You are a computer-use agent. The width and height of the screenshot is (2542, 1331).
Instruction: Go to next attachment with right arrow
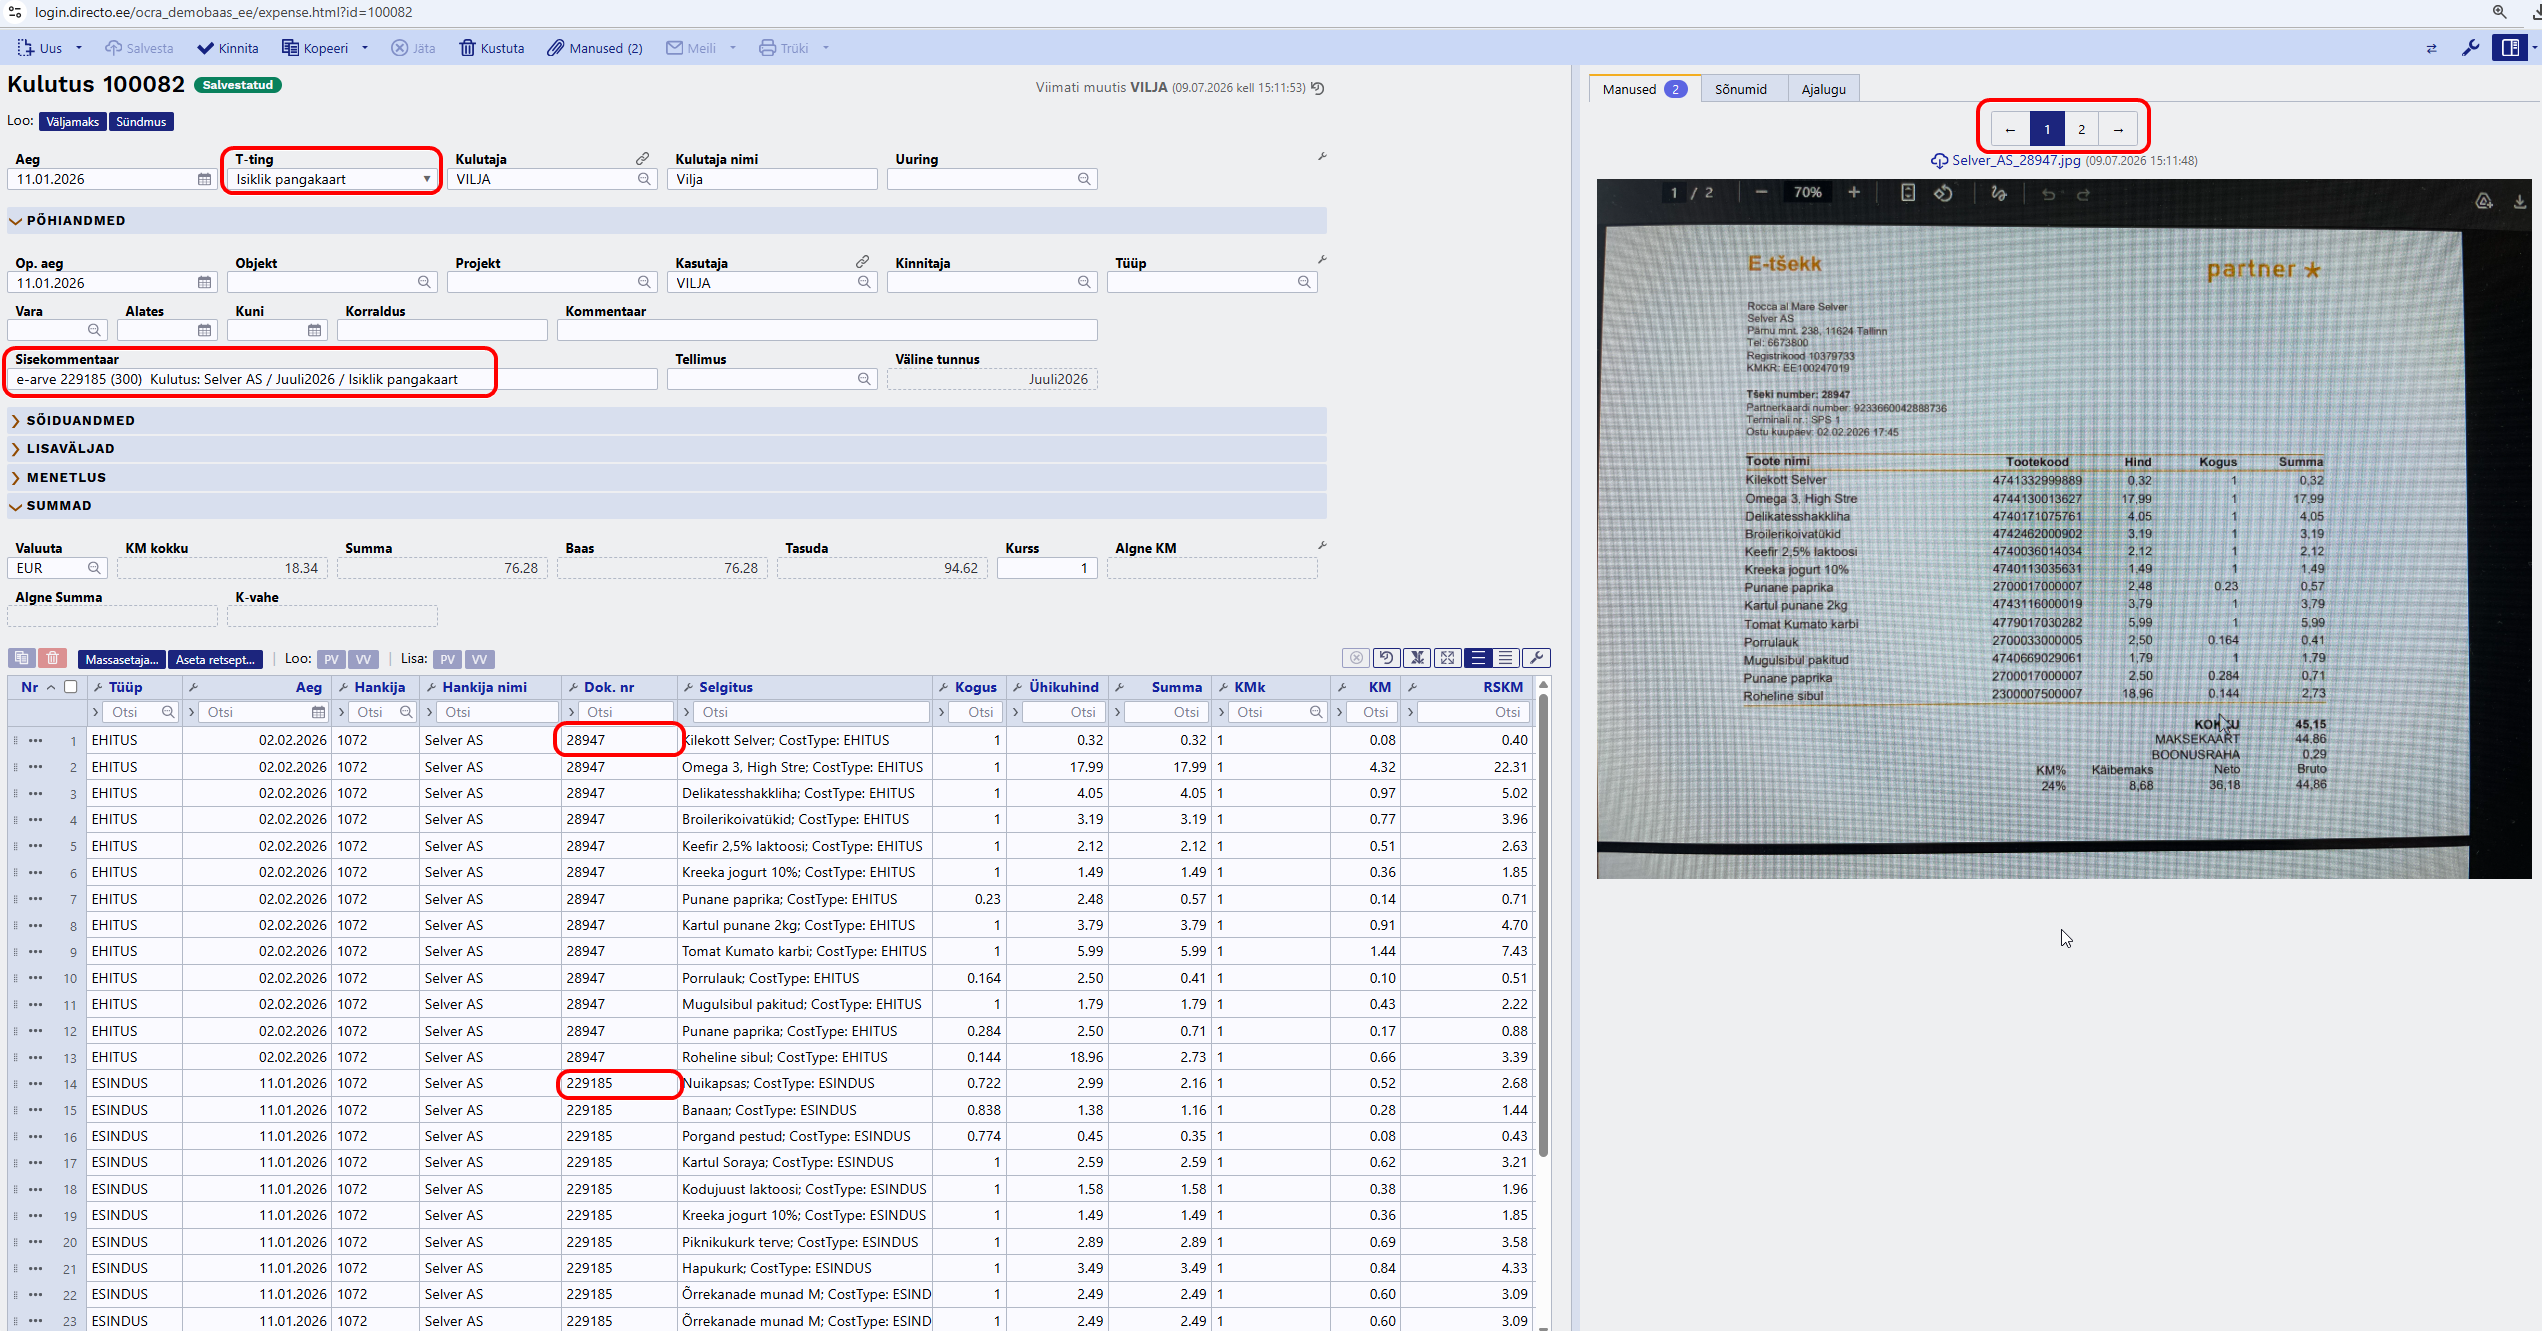2118,129
